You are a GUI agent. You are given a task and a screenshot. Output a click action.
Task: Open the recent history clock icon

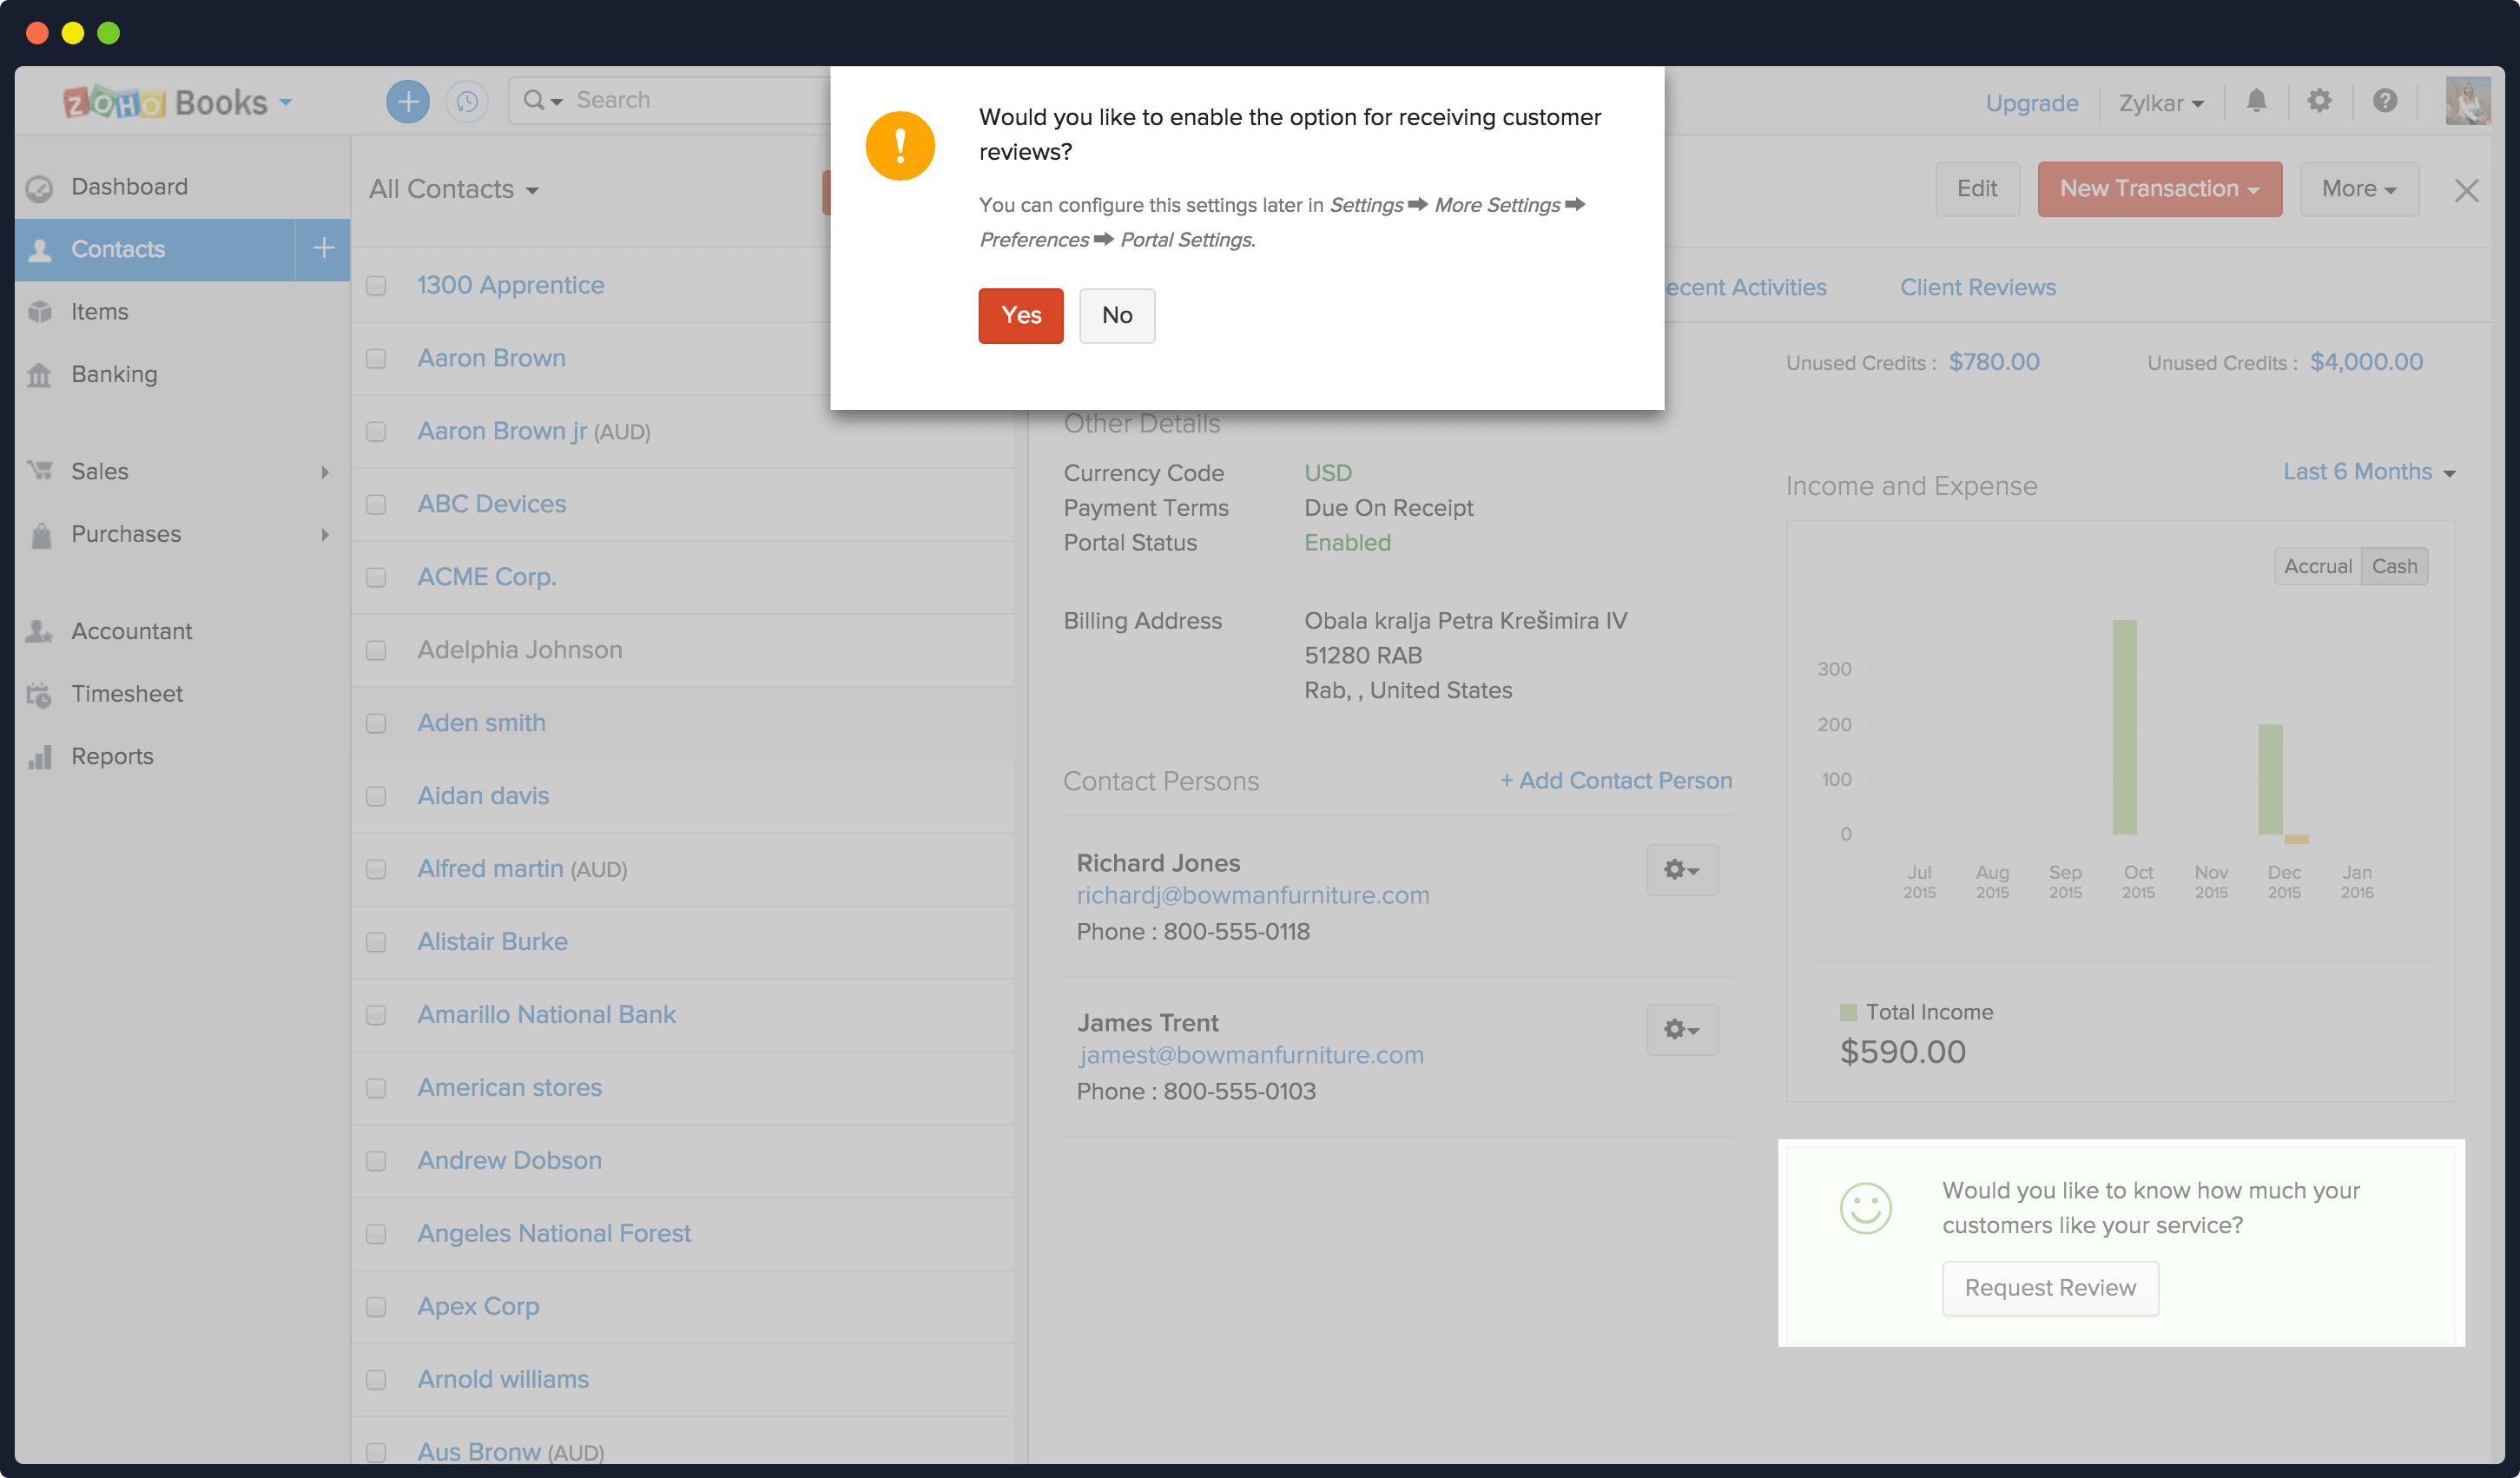466,101
